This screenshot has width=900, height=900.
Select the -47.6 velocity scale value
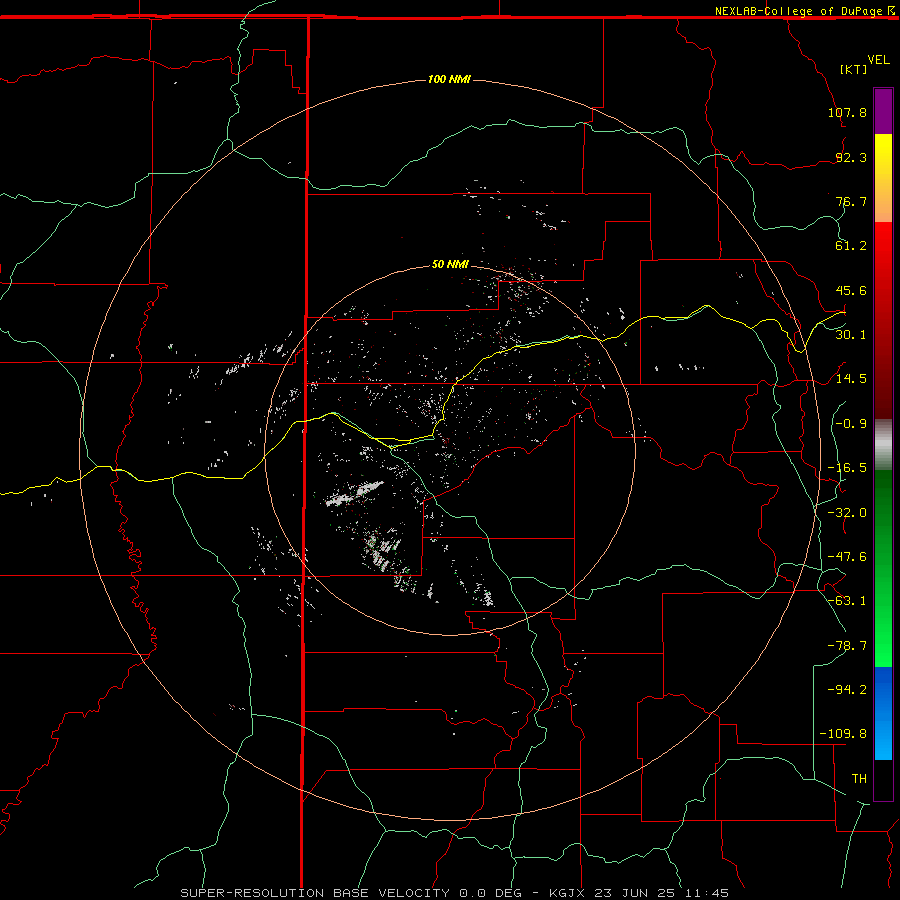847,557
